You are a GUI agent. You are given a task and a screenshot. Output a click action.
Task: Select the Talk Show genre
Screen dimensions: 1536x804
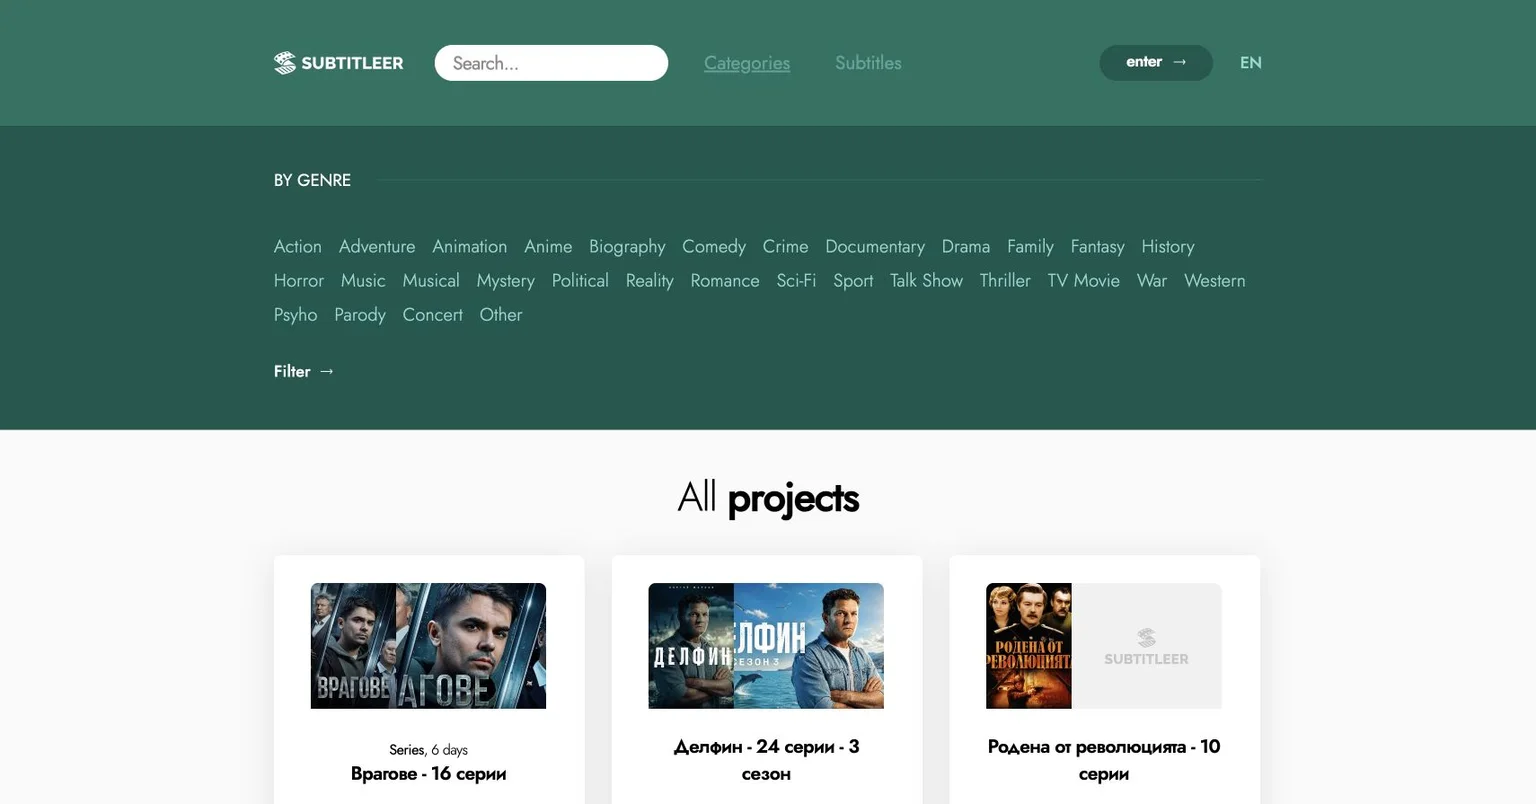926,280
